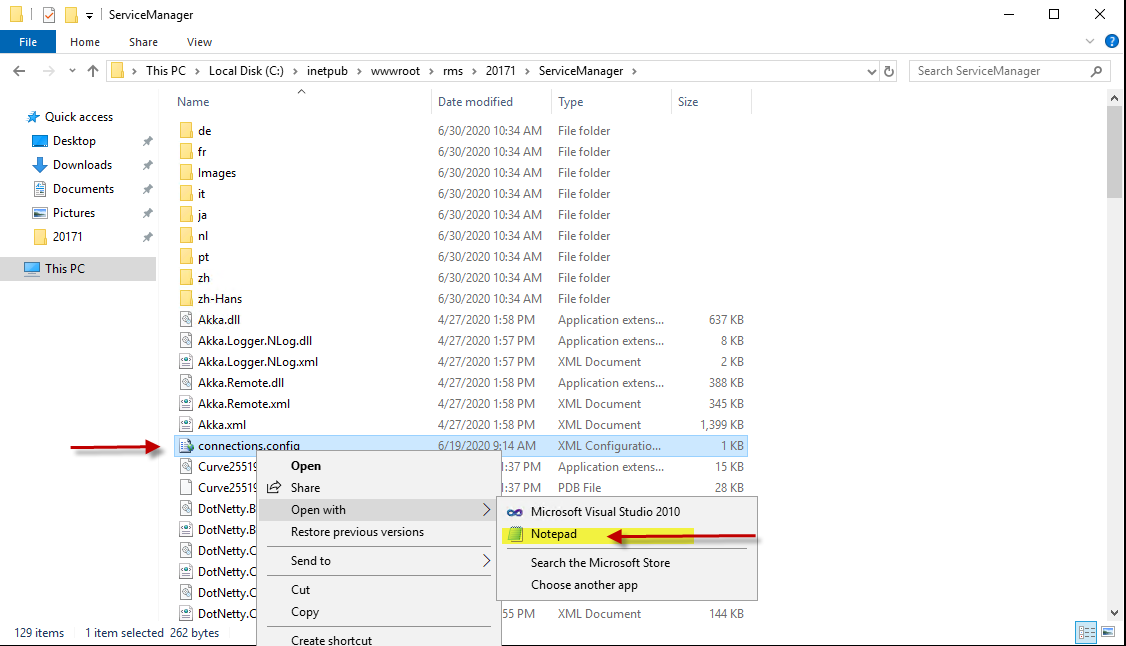
Task: Select the Akka.Logger.NLog.dll file
Action: coord(255,341)
